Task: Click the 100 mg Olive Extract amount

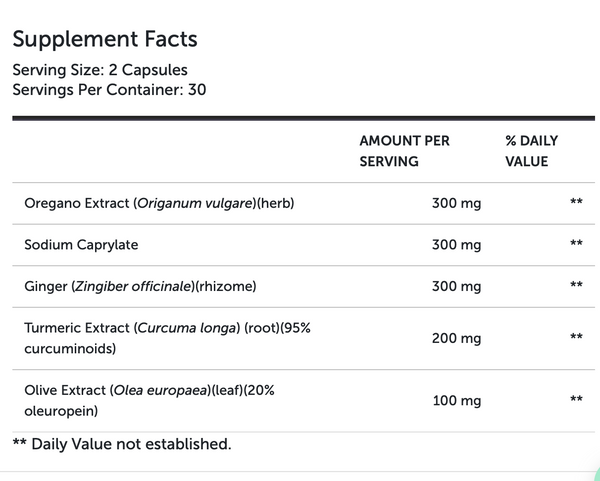Action: pos(457,401)
